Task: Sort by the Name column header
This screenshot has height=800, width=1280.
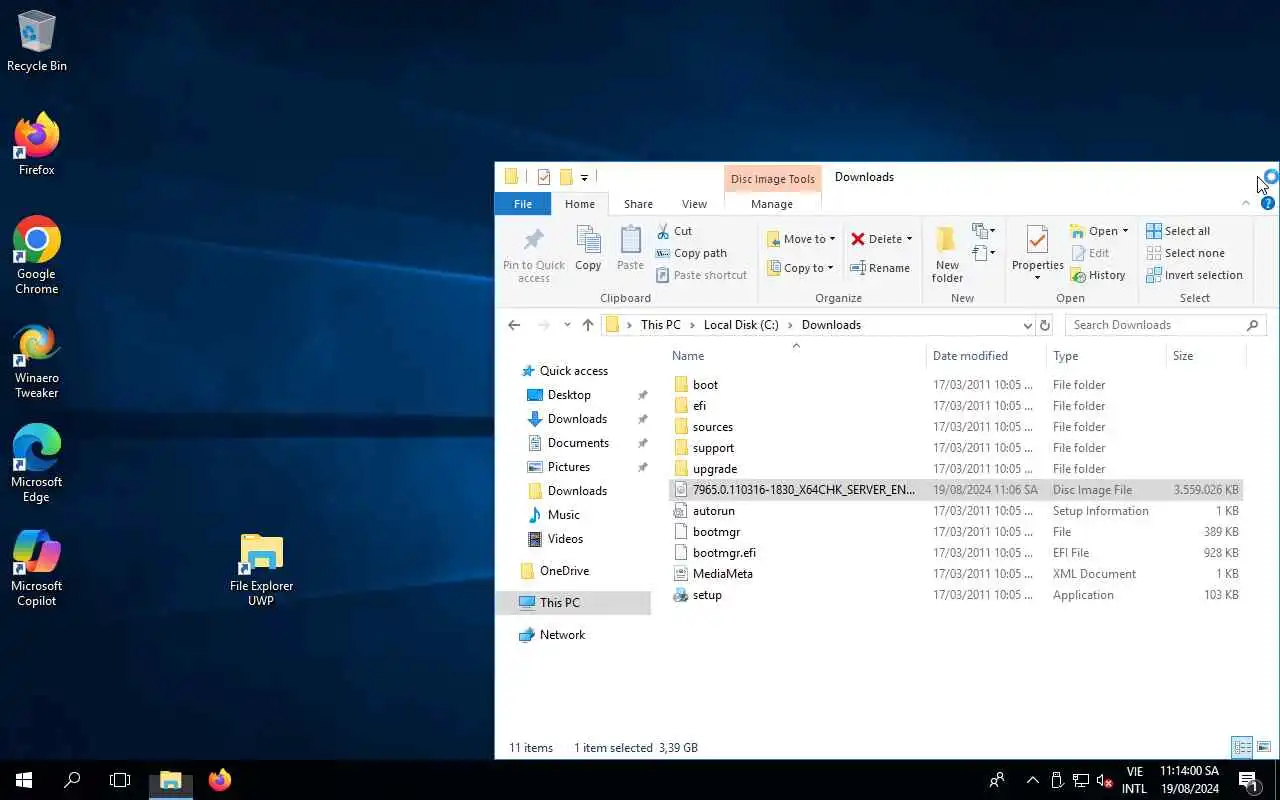Action: [796, 356]
